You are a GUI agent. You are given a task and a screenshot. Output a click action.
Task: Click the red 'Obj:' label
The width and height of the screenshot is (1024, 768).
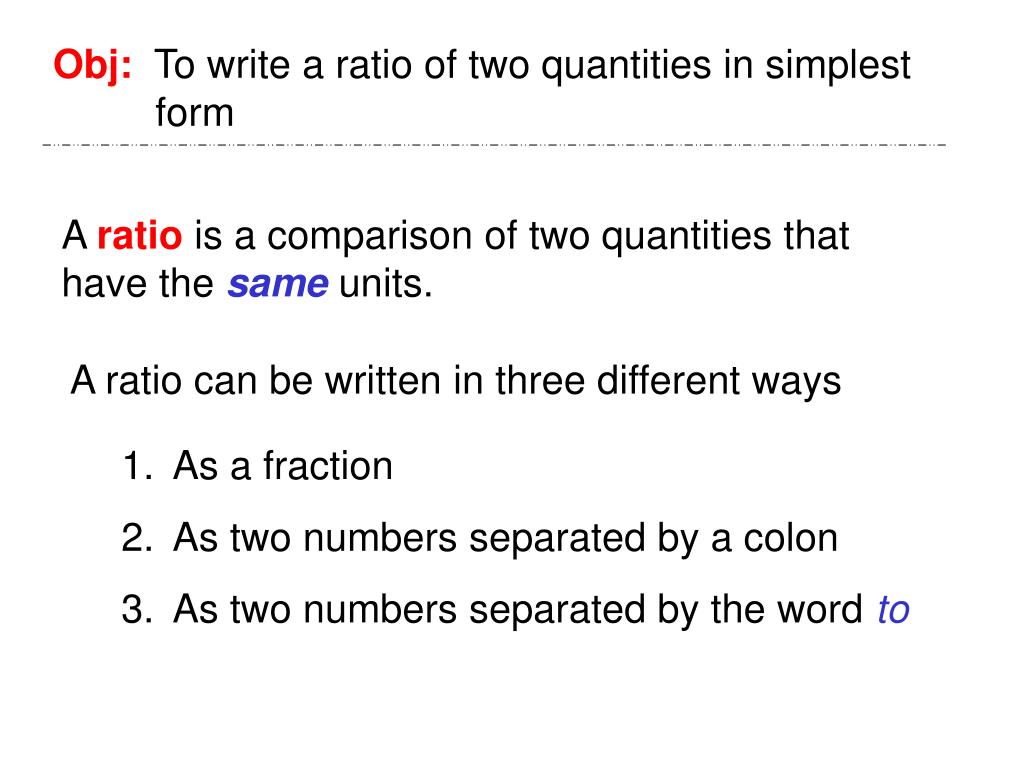(x=93, y=67)
